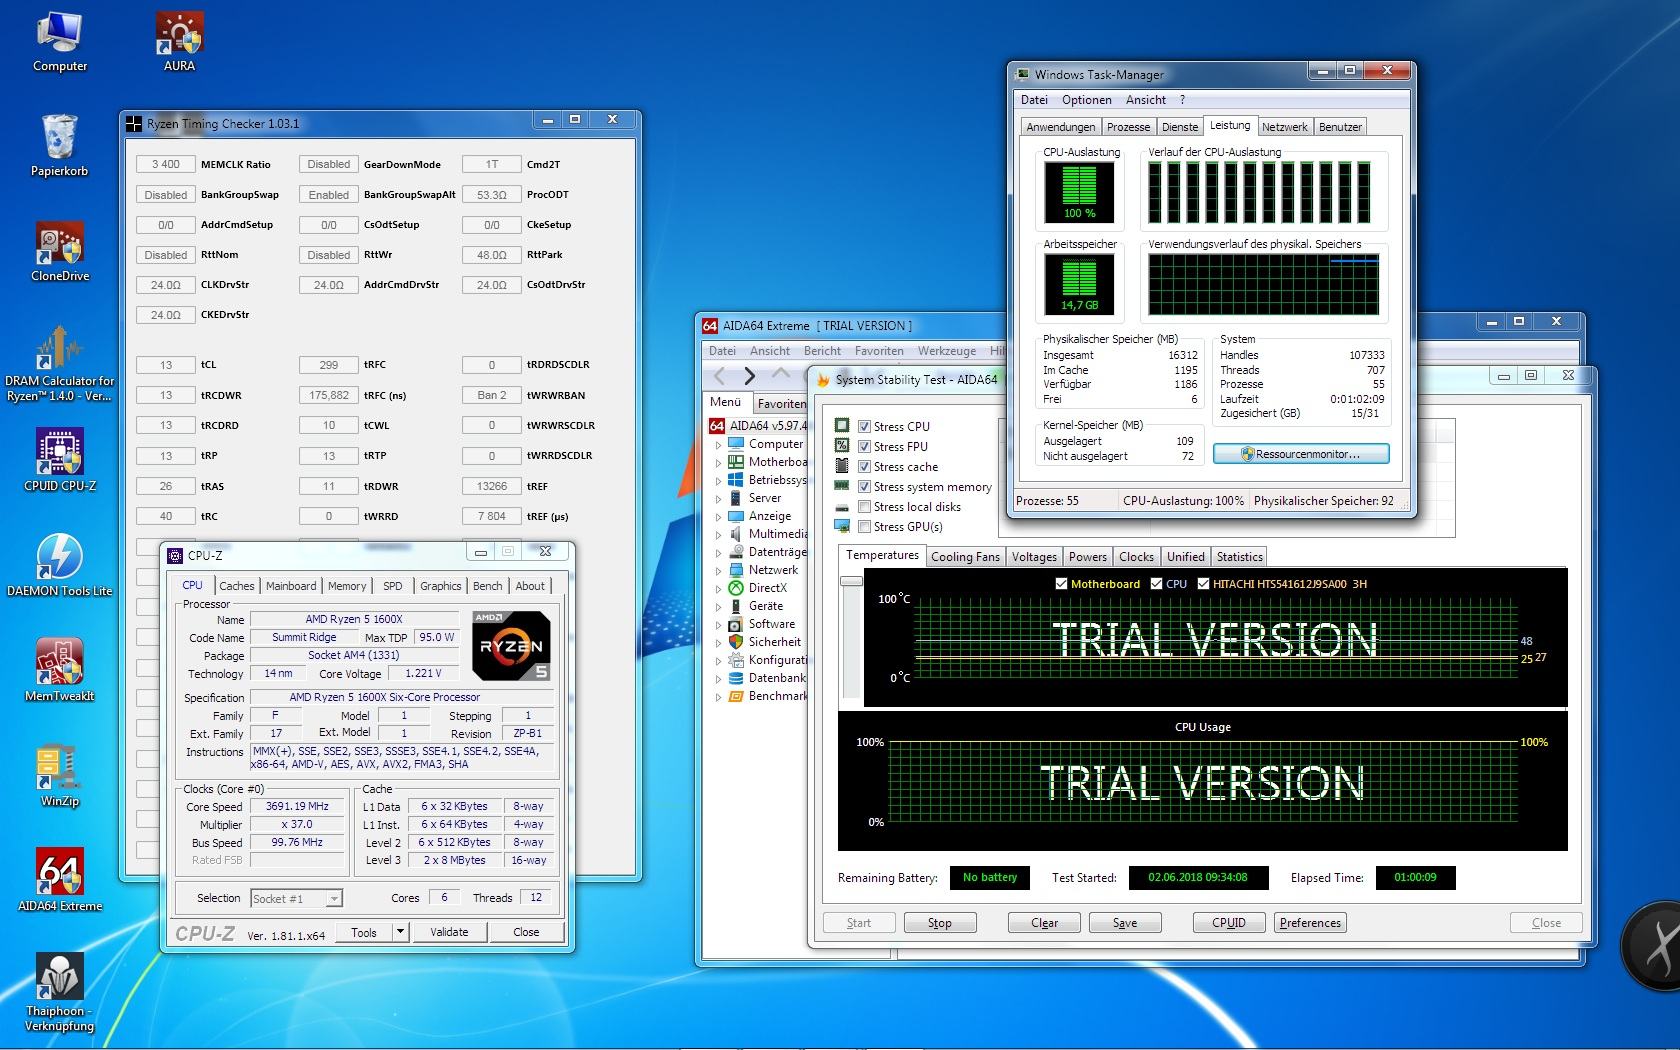Image resolution: width=1680 pixels, height=1050 pixels.
Task: Expand the Anzeige tree node
Action: (718, 516)
